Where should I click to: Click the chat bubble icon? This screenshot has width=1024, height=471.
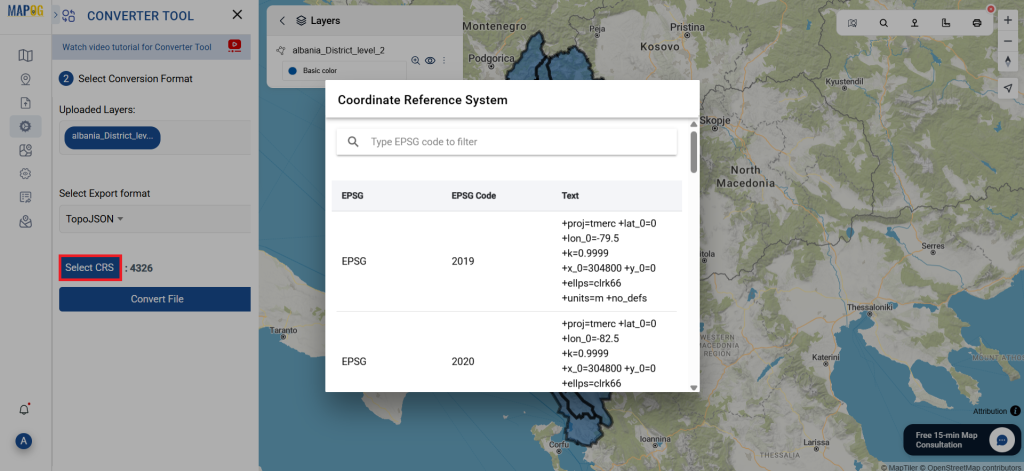[x=1002, y=440]
